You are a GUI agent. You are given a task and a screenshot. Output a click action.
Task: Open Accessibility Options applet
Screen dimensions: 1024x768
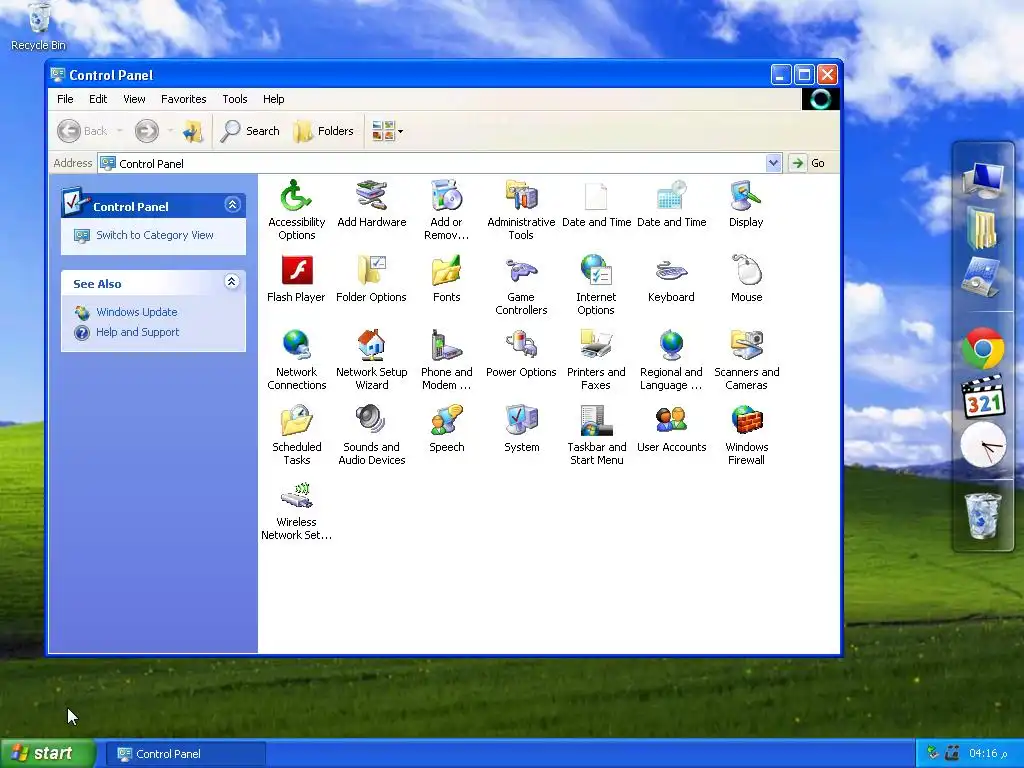(x=296, y=209)
